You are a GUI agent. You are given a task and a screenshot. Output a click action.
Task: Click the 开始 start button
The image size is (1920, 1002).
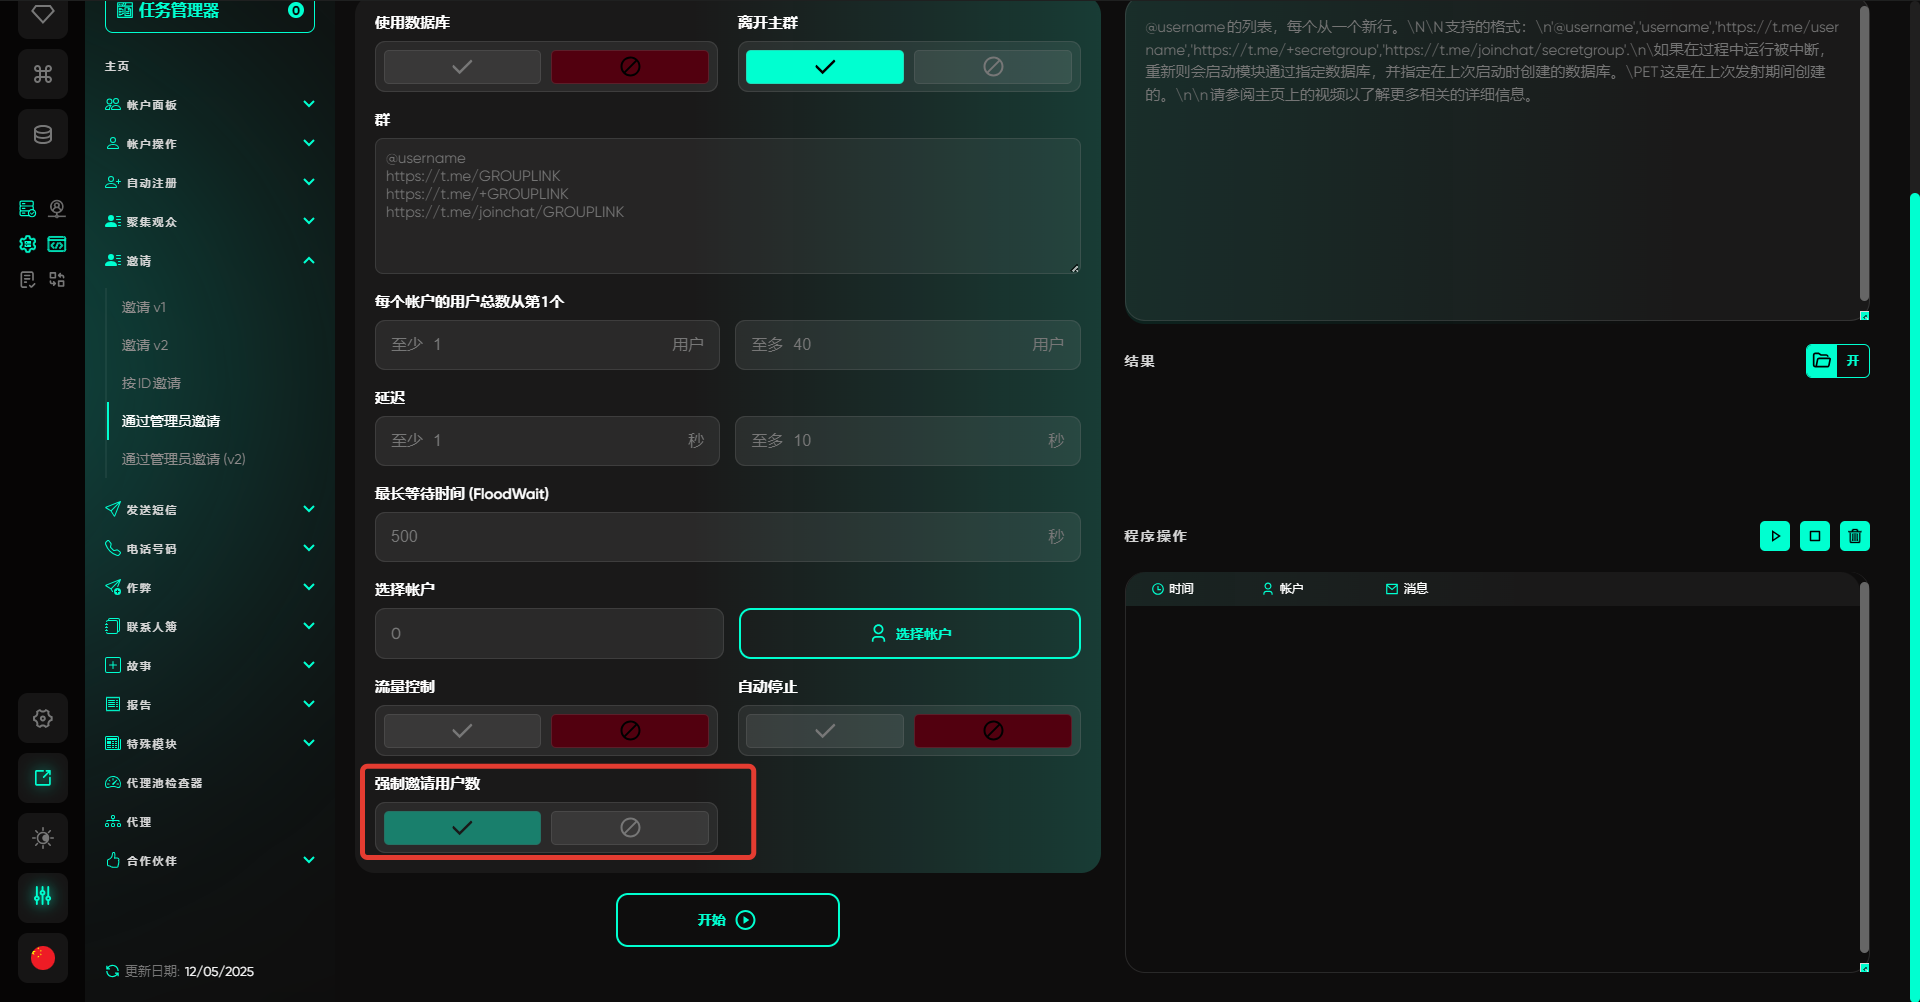[727, 920]
